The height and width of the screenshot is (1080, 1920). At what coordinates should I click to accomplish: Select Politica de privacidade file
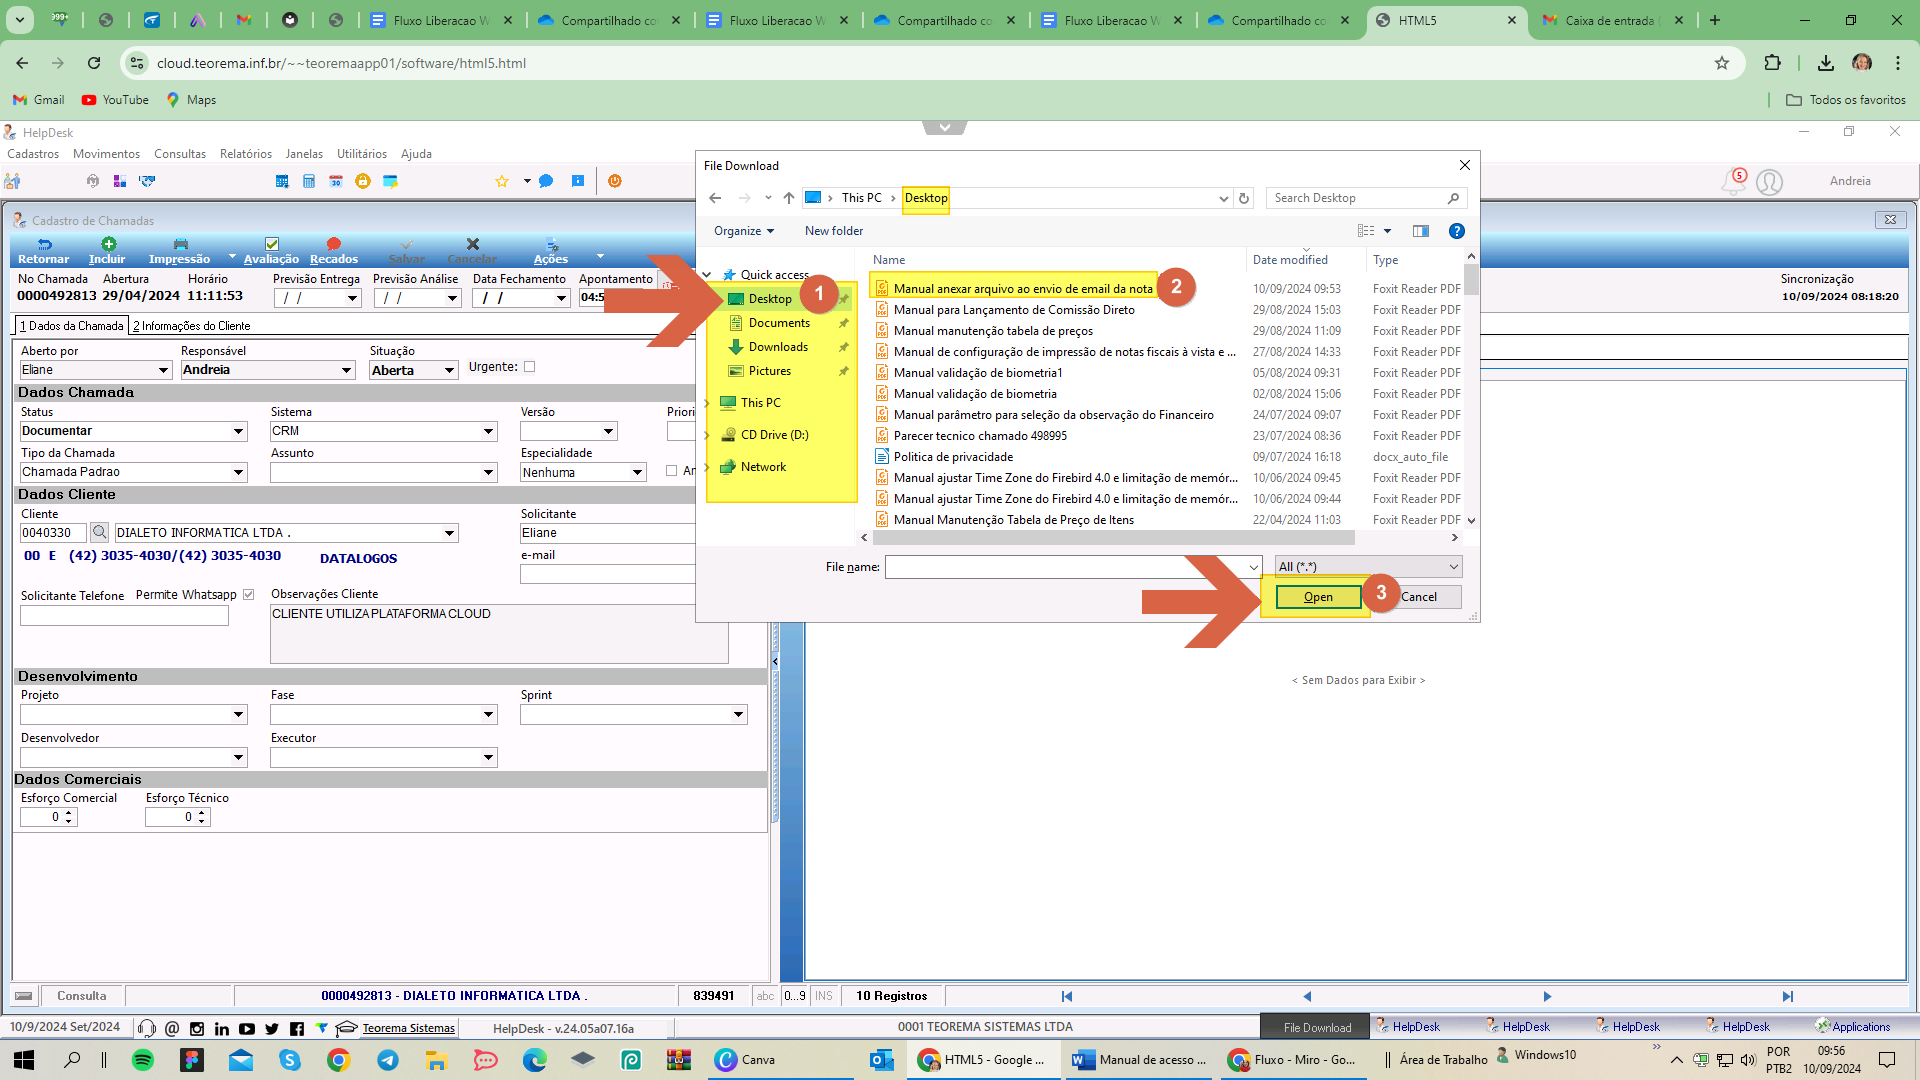pos(953,457)
